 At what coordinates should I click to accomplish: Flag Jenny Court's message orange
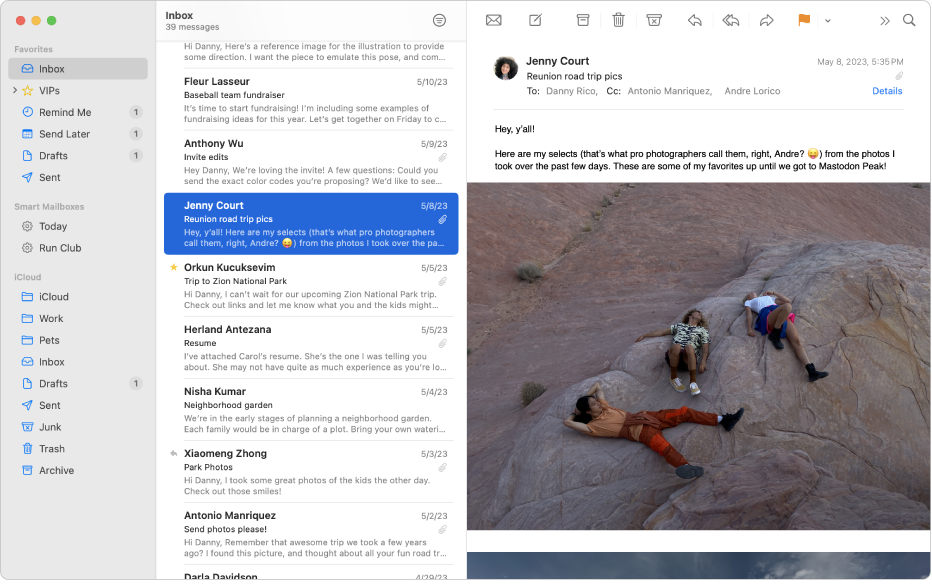[803, 19]
